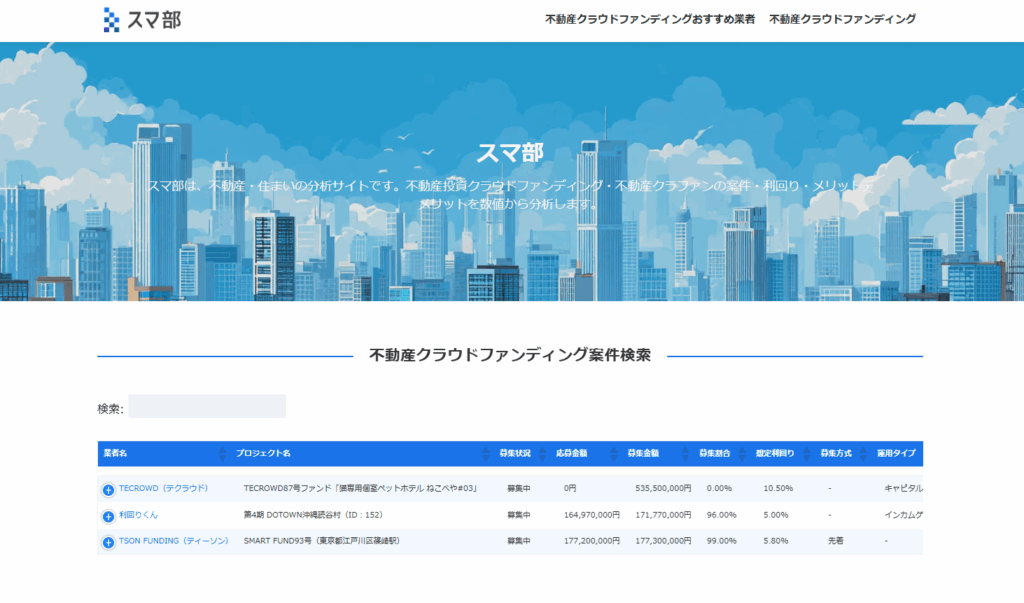Sort table by 運用タイプ column header
The image size is (1024, 603).
(896, 454)
